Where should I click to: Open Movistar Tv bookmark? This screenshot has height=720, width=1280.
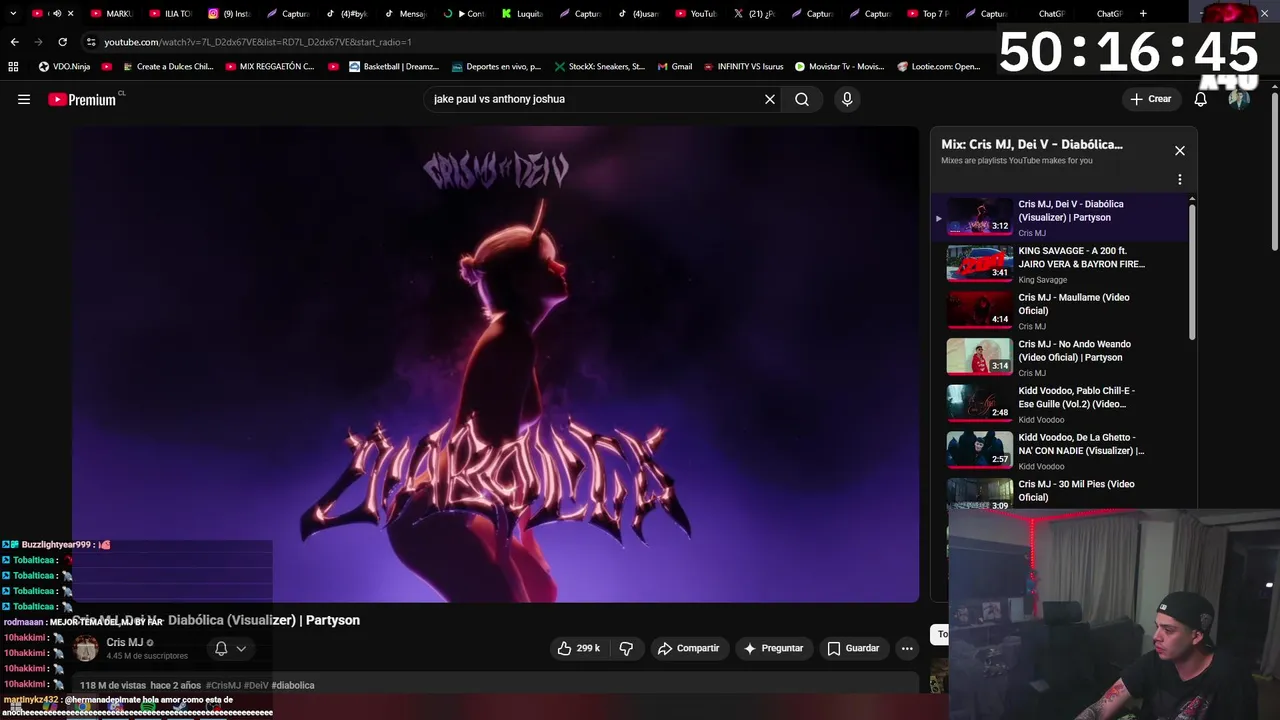click(840, 67)
